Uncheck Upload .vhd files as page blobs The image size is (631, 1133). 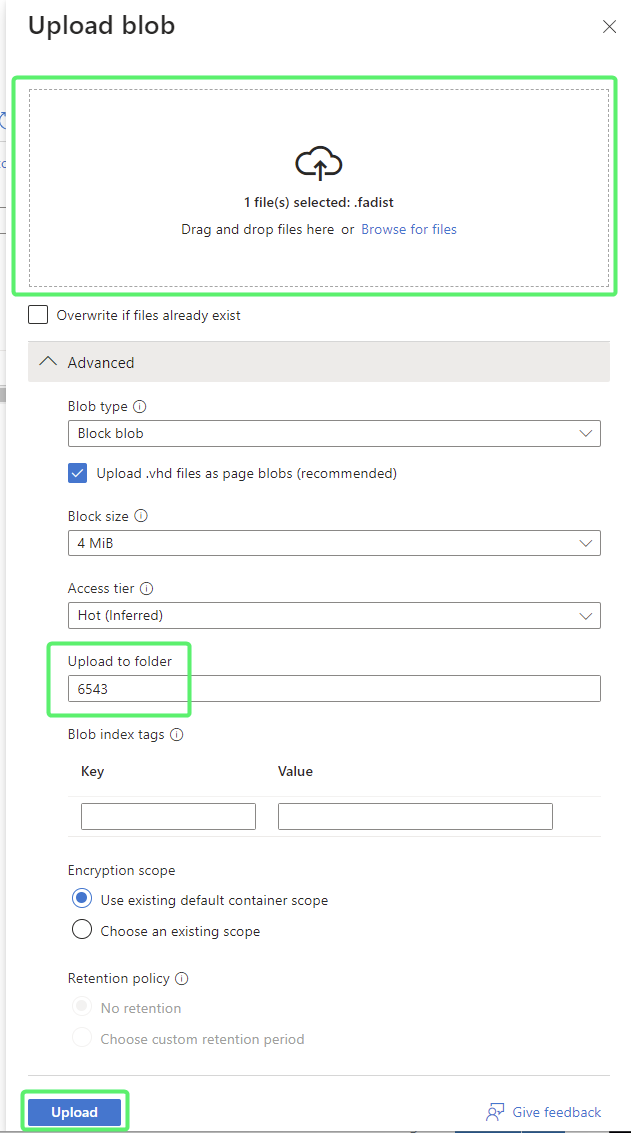(x=78, y=473)
